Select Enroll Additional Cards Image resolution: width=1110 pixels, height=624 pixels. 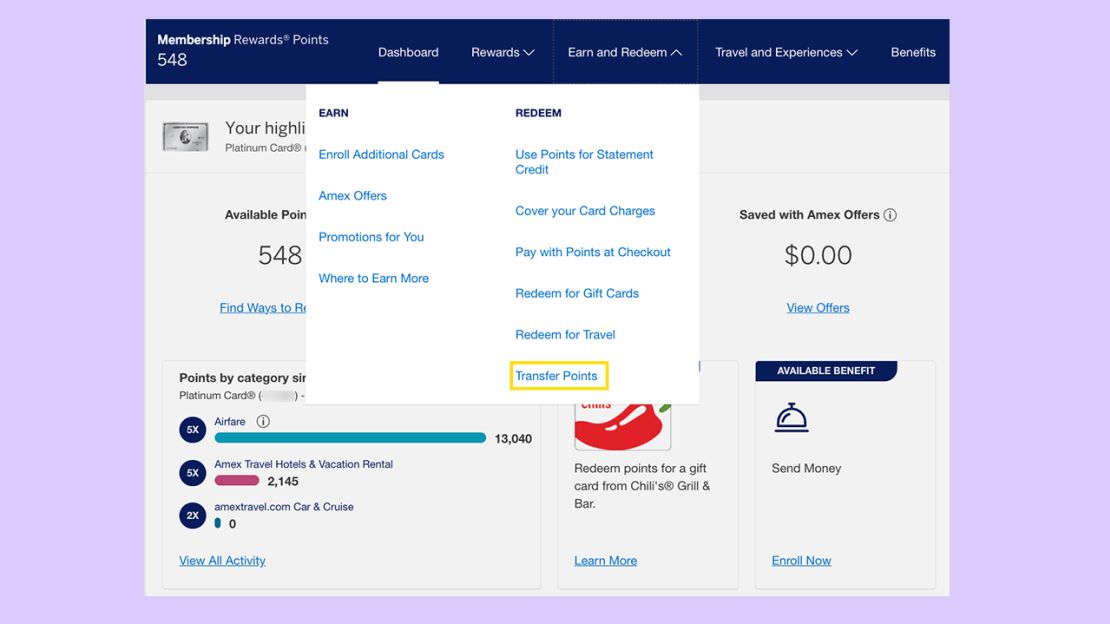pos(382,154)
